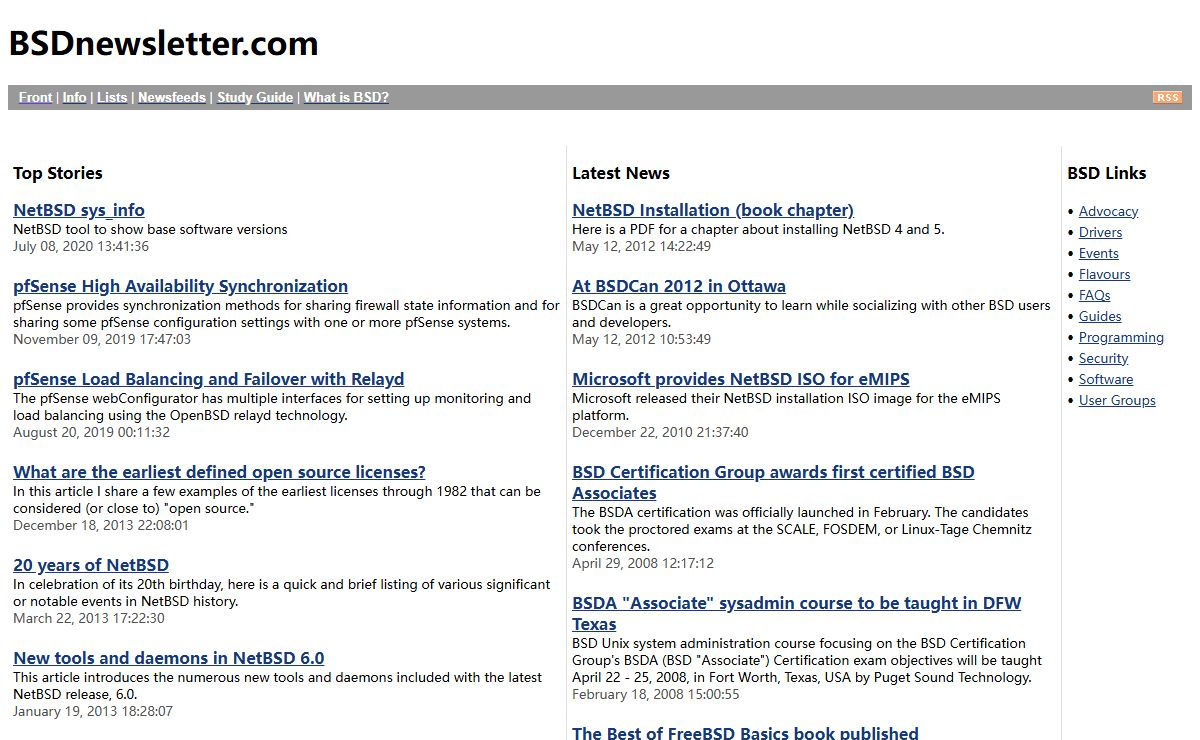The height and width of the screenshot is (740, 1200).
Task: Visit the Advocacy BSD link
Action: 1108,211
